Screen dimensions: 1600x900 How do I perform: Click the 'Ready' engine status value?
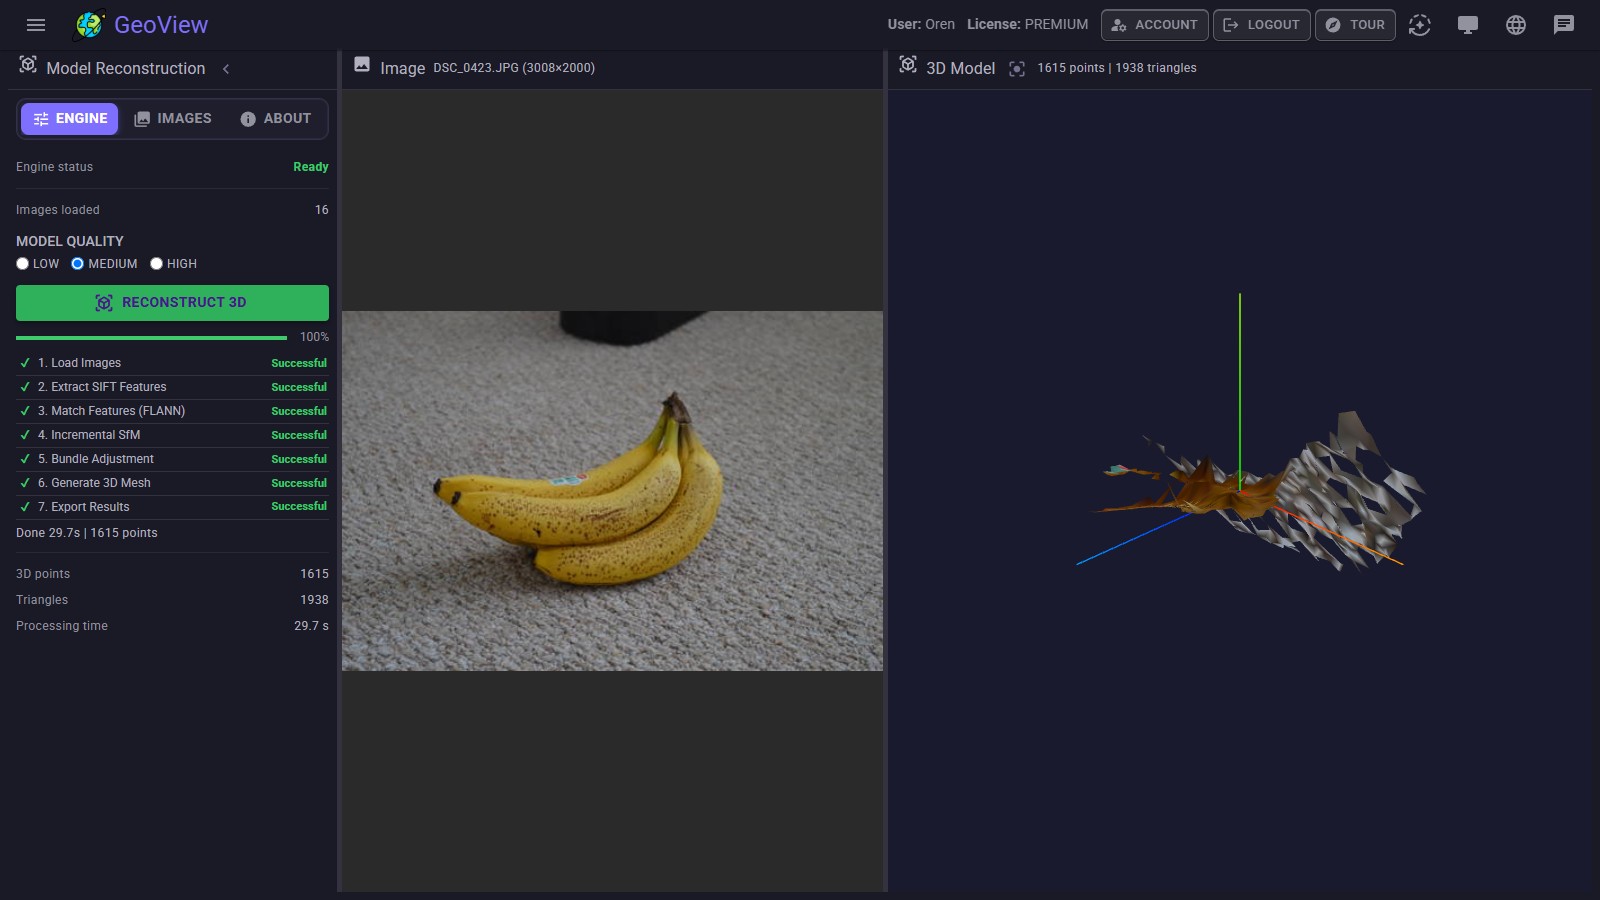[x=310, y=167]
